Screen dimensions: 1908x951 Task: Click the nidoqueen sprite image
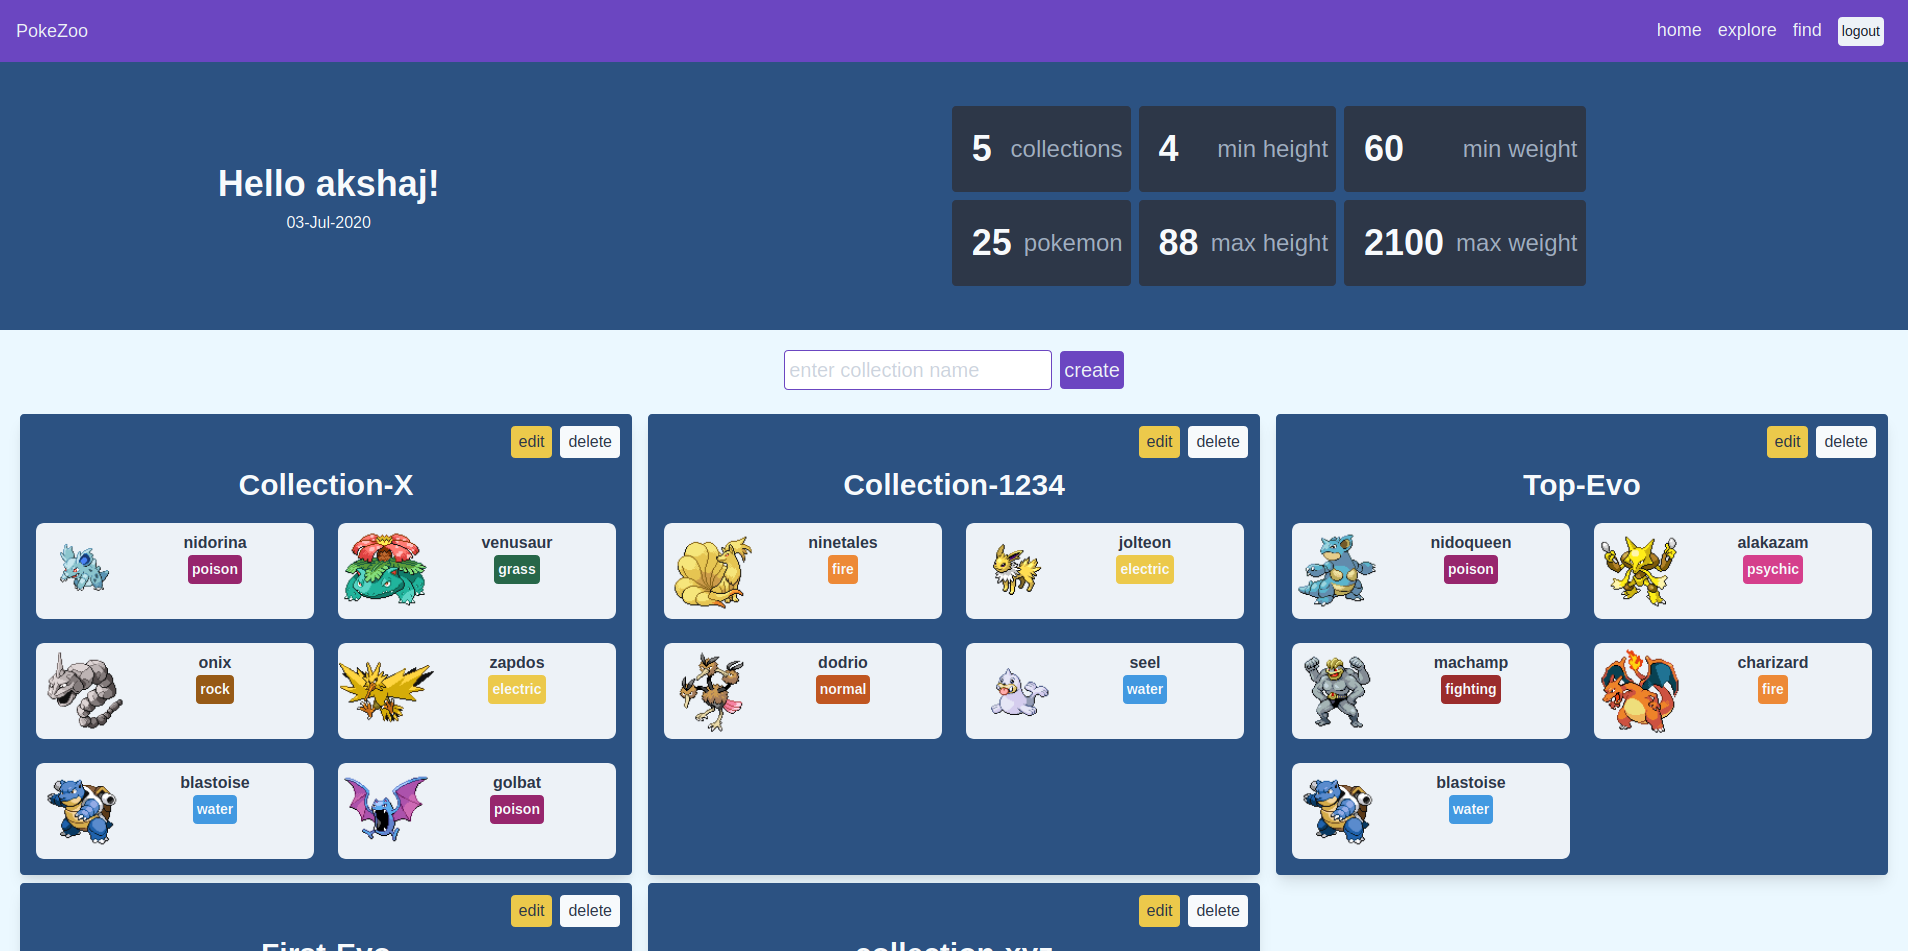click(x=1338, y=570)
